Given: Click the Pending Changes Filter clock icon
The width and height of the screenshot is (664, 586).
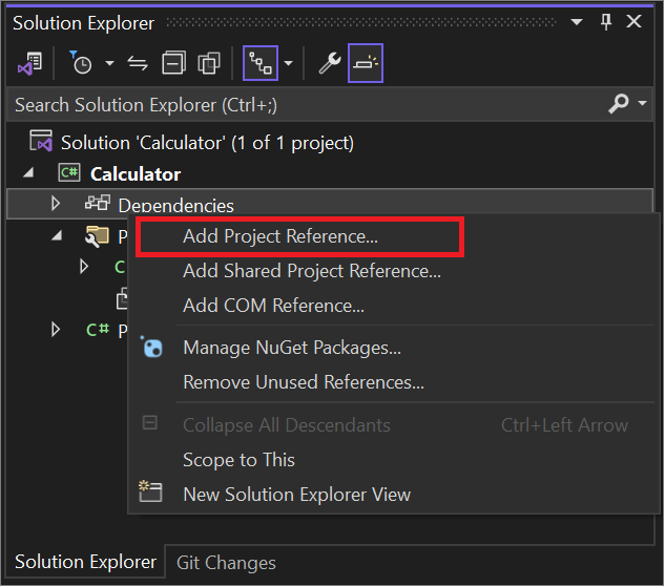Looking at the screenshot, I should (x=82, y=64).
